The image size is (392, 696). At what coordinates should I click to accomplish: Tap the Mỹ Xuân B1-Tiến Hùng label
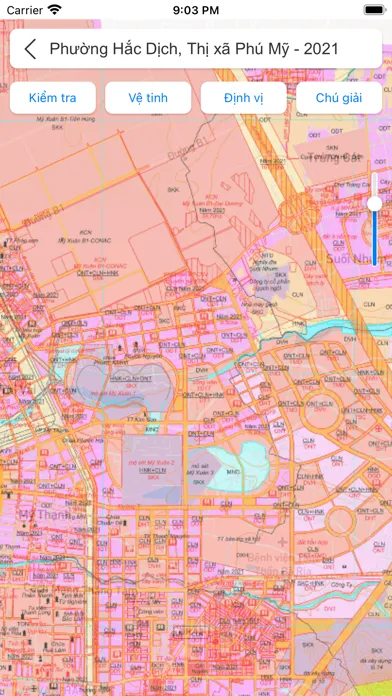[x=66, y=119]
